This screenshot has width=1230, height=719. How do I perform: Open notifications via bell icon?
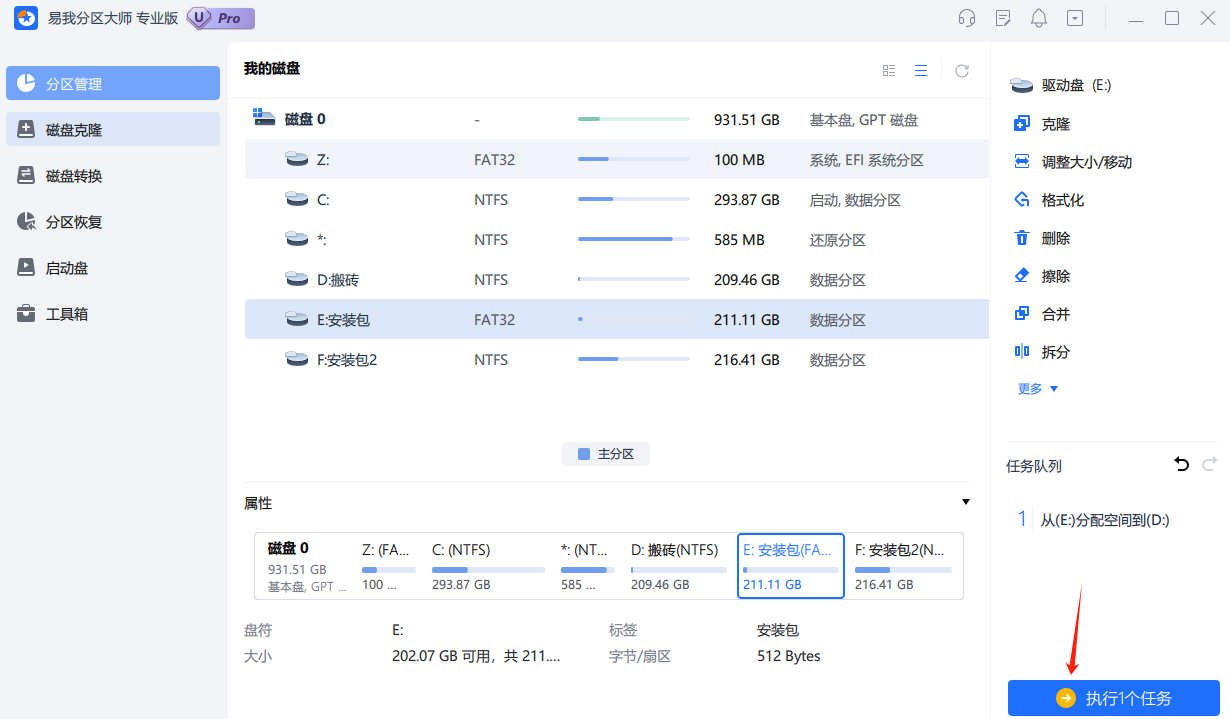click(x=1039, y=18)
